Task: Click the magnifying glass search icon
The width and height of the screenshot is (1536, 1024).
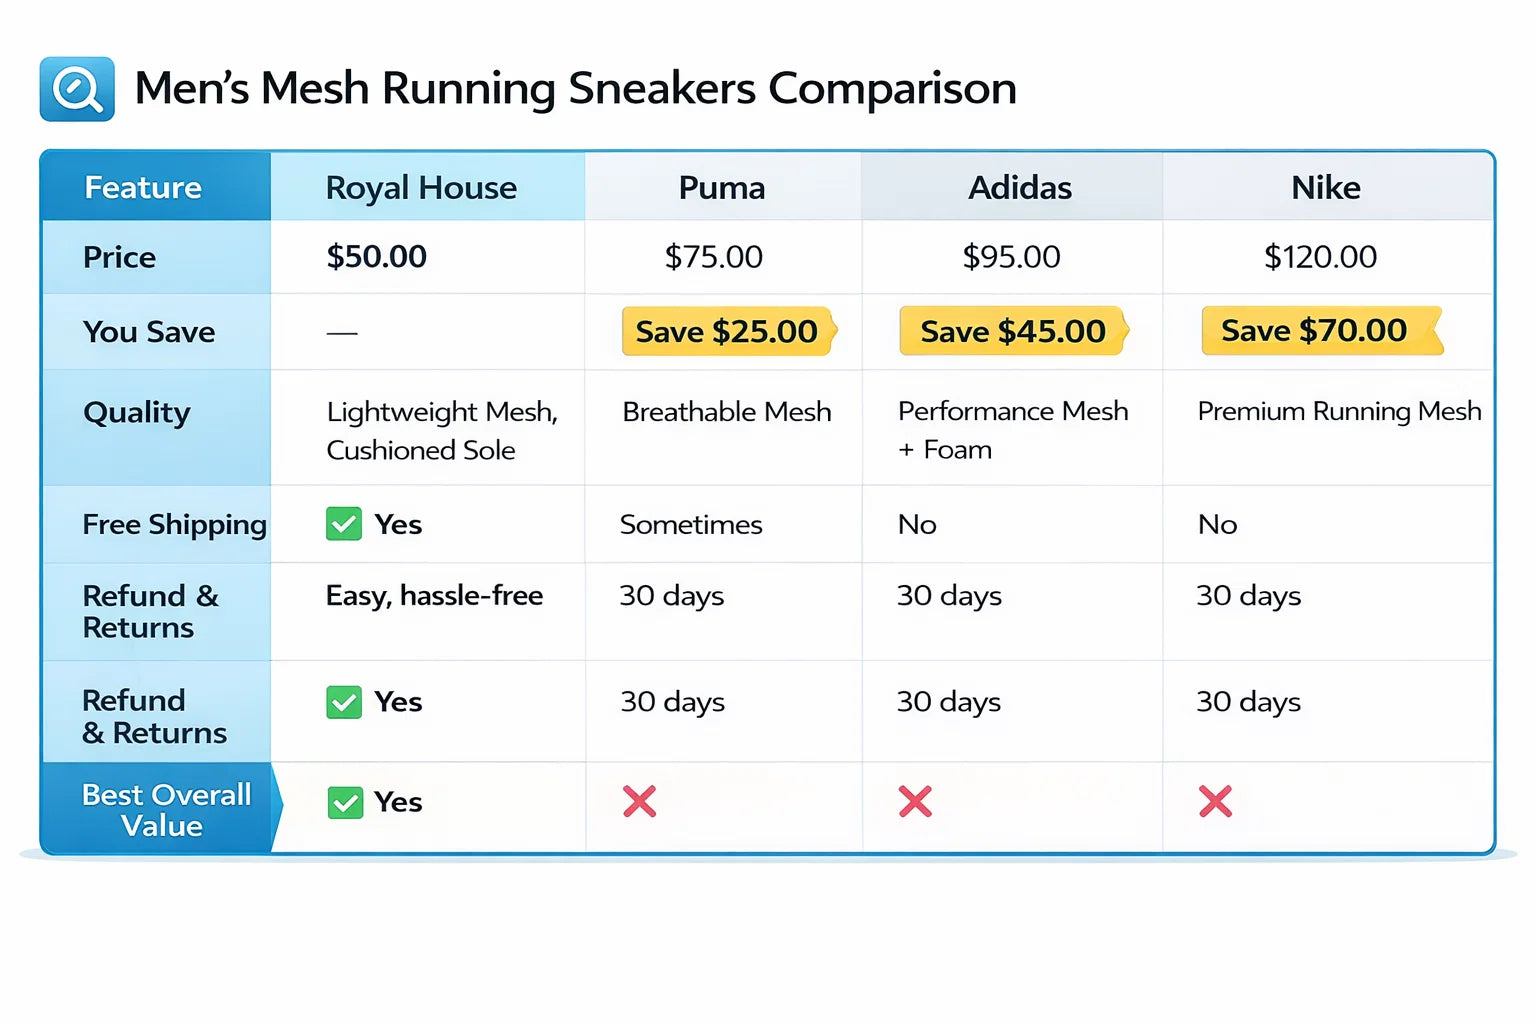Action: pyautogui.click(x=77, y=89)
